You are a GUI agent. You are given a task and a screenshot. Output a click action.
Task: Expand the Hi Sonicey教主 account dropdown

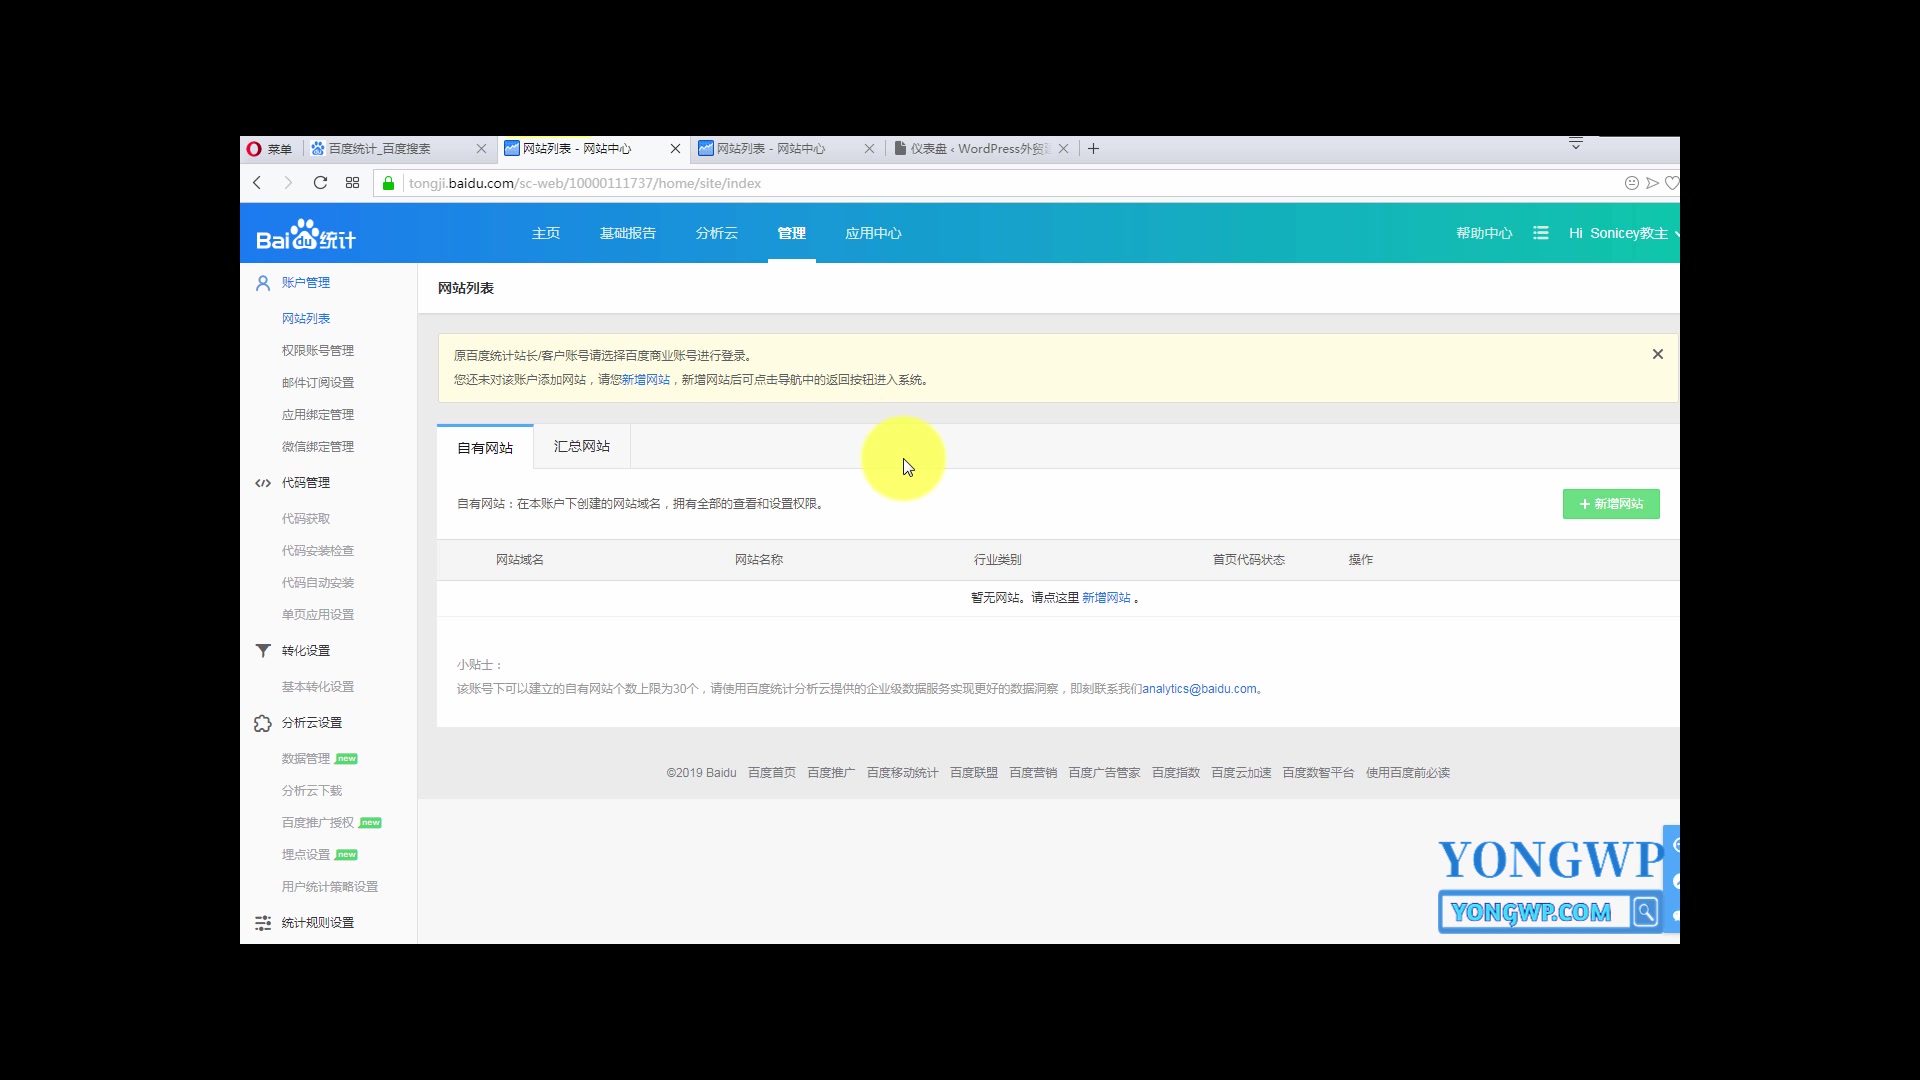tap(1623, 233)
